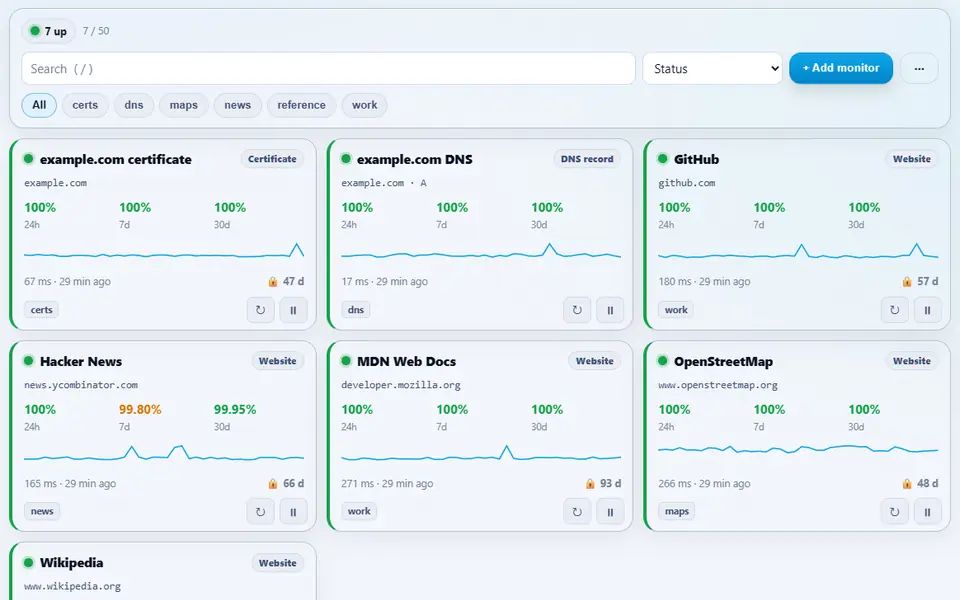The image size is (960, 600).
Task: Open the example.com DNS monitor title
Action: click(414, 159)
